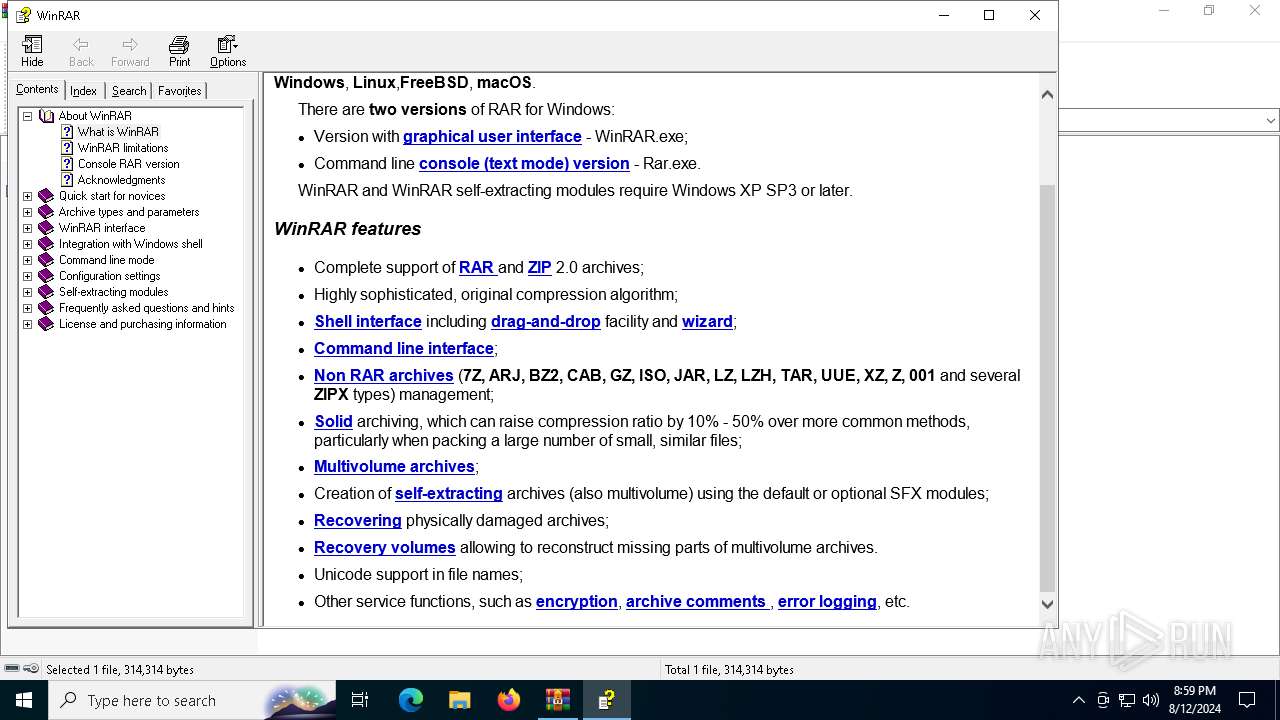Follow the 'error logging' link
The width and height of the screenshot is (1280, 720).
pyautogui.click(x=827, y=602)
